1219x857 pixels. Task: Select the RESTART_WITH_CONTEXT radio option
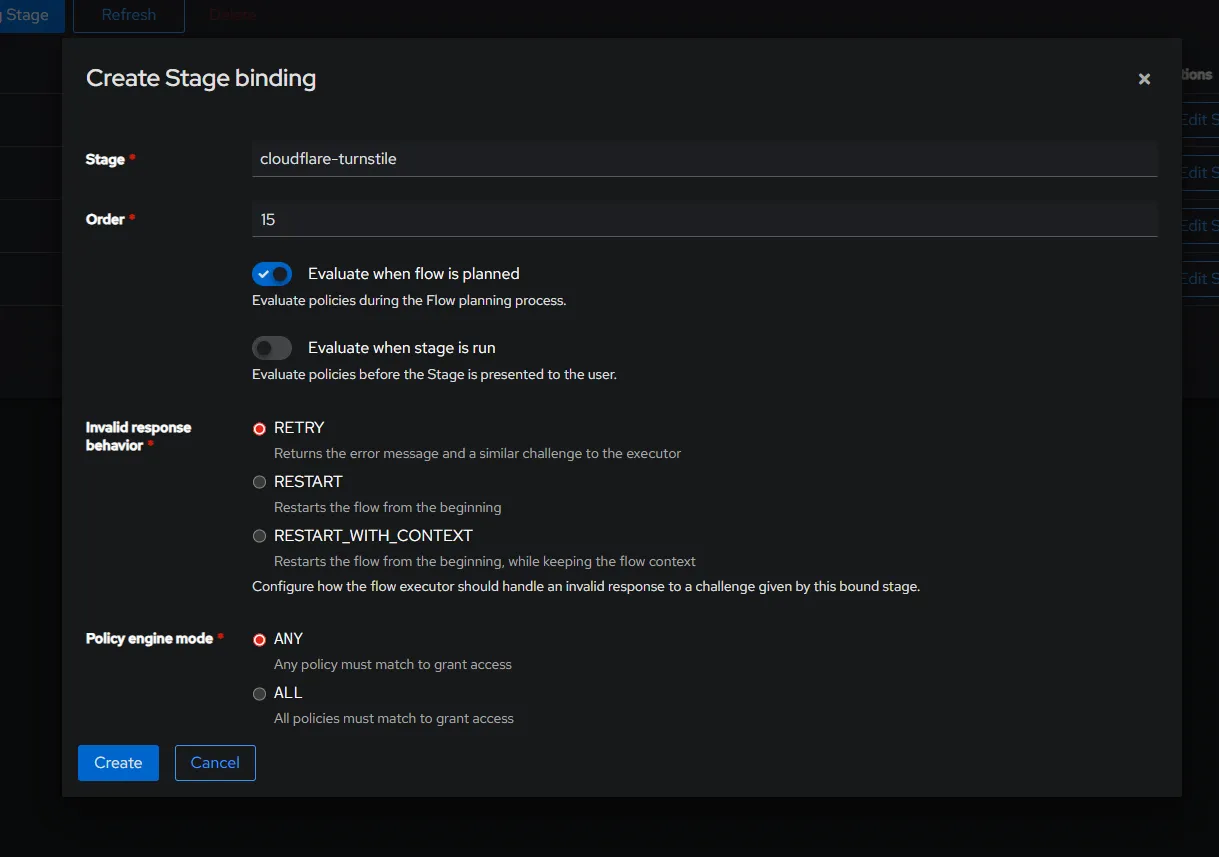coord(260,536)
